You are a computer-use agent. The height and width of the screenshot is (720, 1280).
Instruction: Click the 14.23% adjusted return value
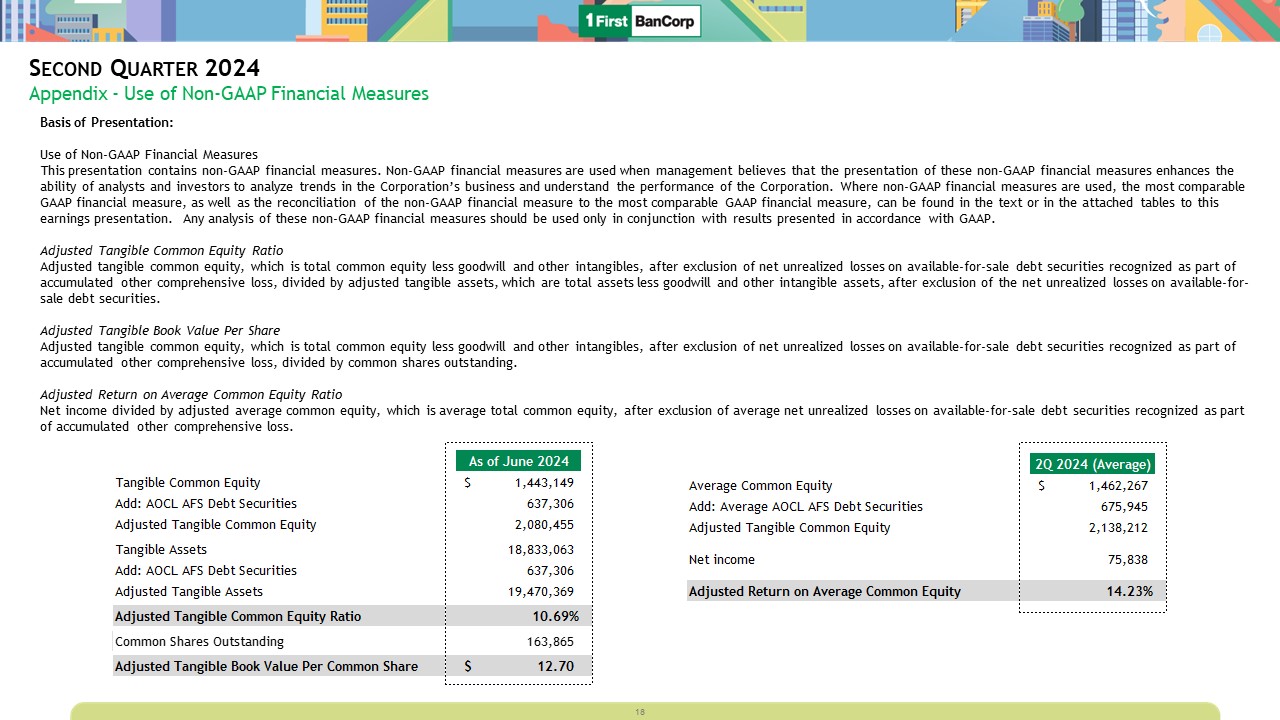pyautogui.click(x=1129, y=591)
